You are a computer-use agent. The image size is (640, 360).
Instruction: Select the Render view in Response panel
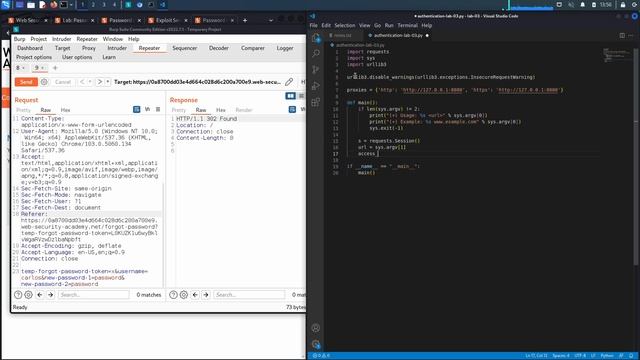244,110
